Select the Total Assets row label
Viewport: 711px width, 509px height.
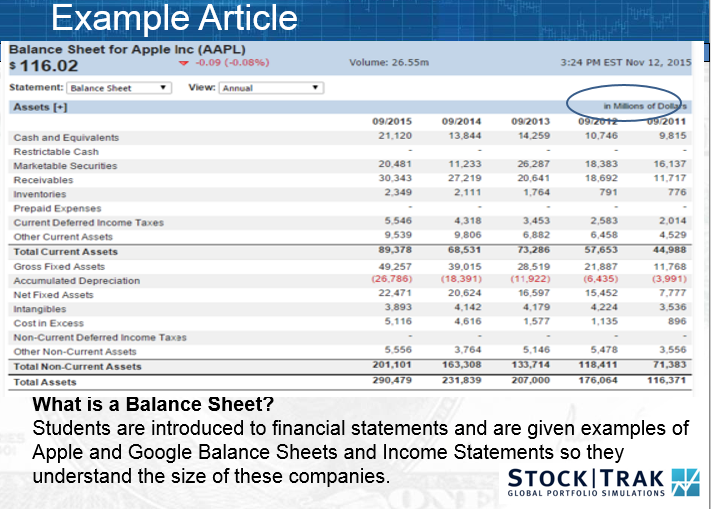(45, 382)
